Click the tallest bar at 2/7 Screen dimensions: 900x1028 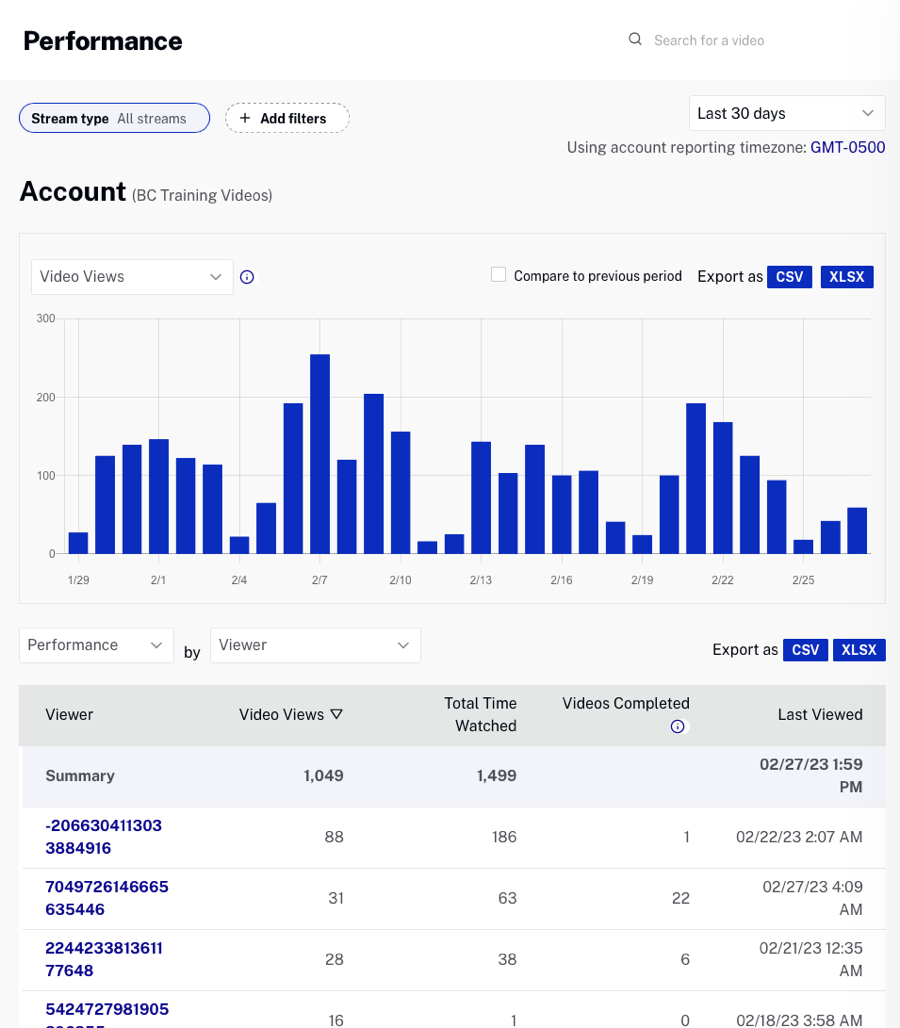(320, 453)
